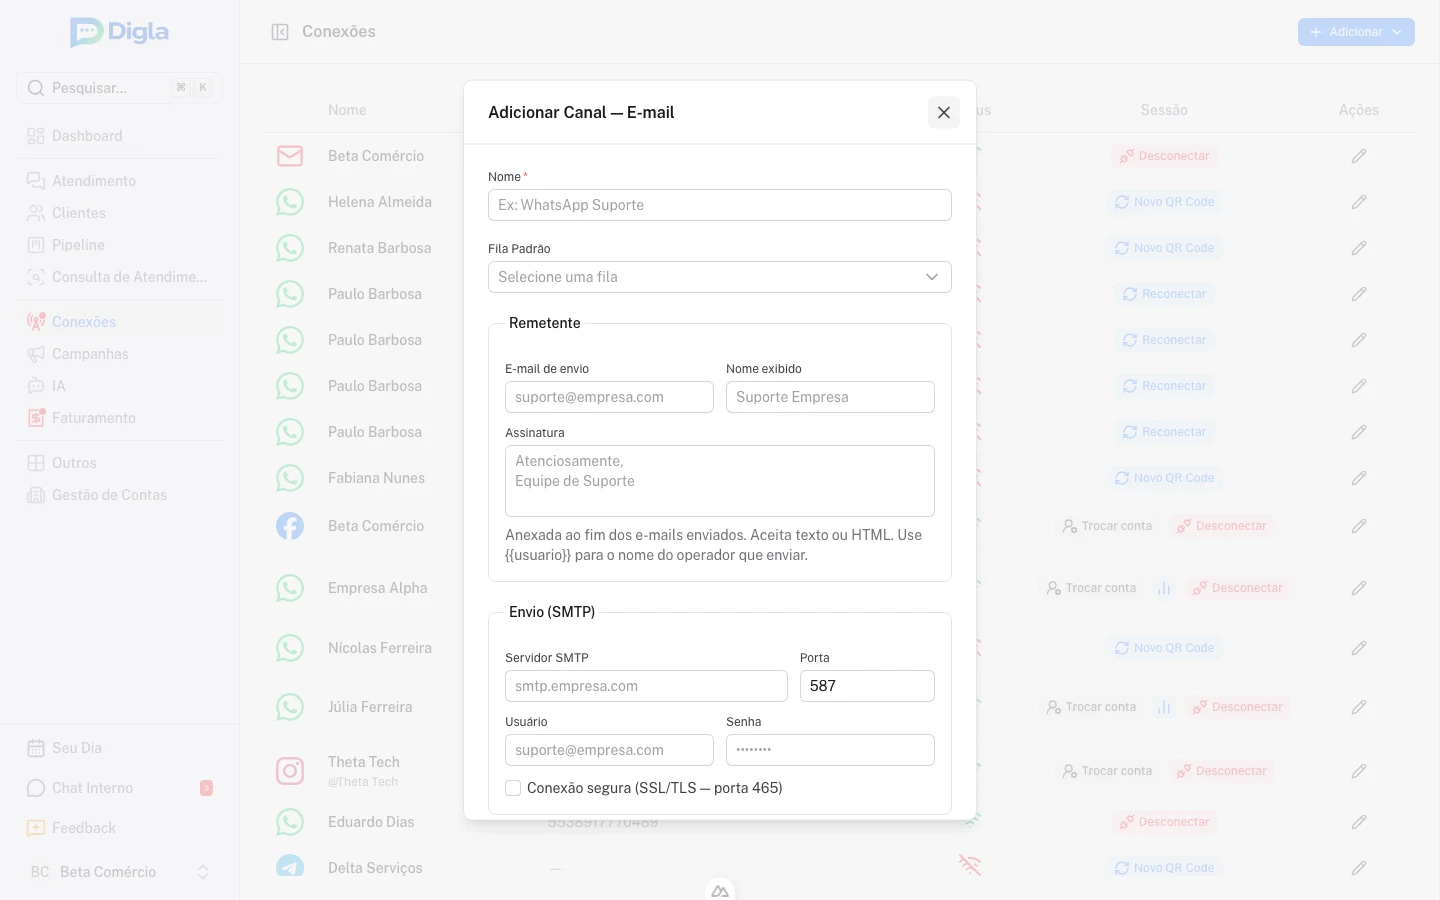
Task: Open Gestão de Contas in sidebar
Action: 119,495
